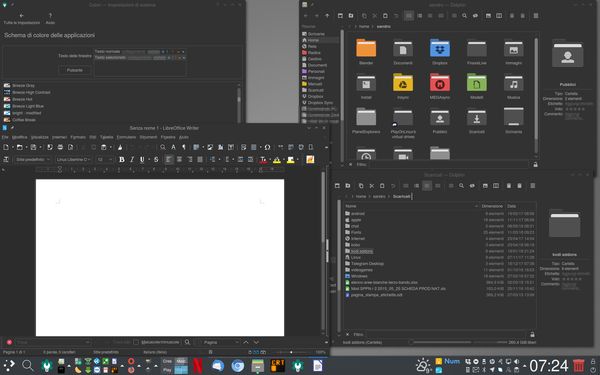Click the Aiuto button in system settings
600x375 pixels.
click(x=51, y=19)
